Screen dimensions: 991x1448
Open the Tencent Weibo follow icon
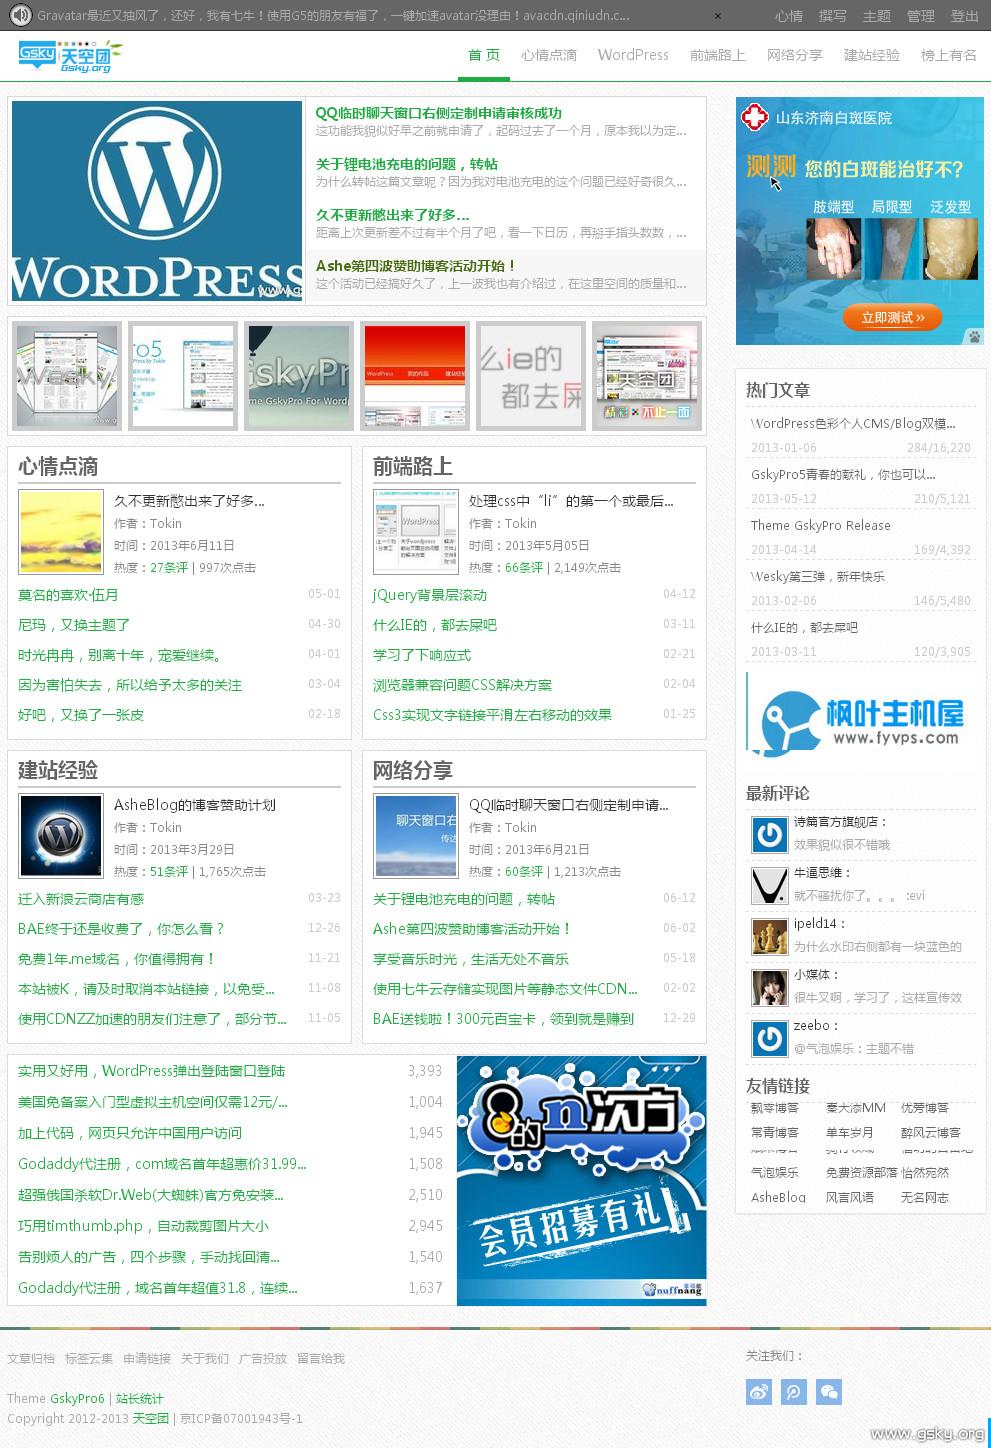pos(794,1391)
